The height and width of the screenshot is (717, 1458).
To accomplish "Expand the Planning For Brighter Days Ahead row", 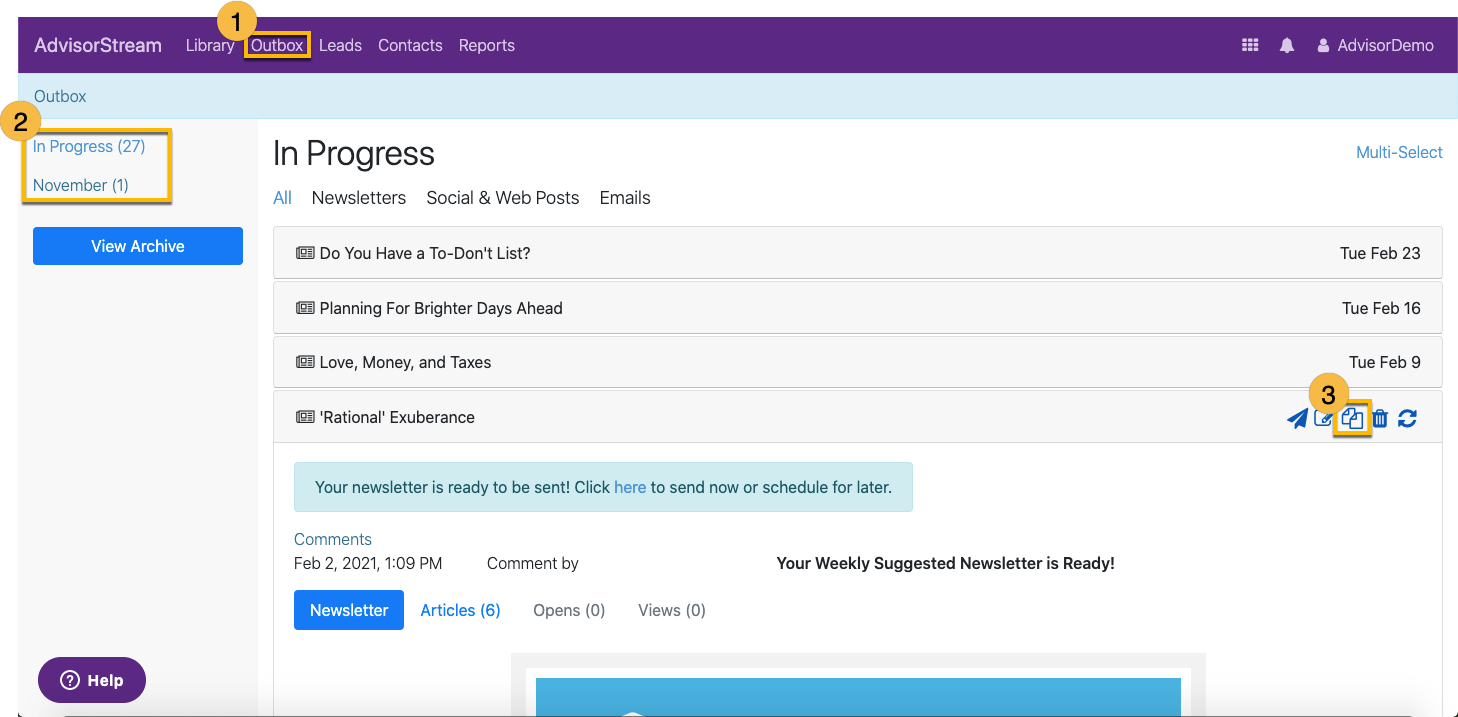I will (x=857, y=308).
